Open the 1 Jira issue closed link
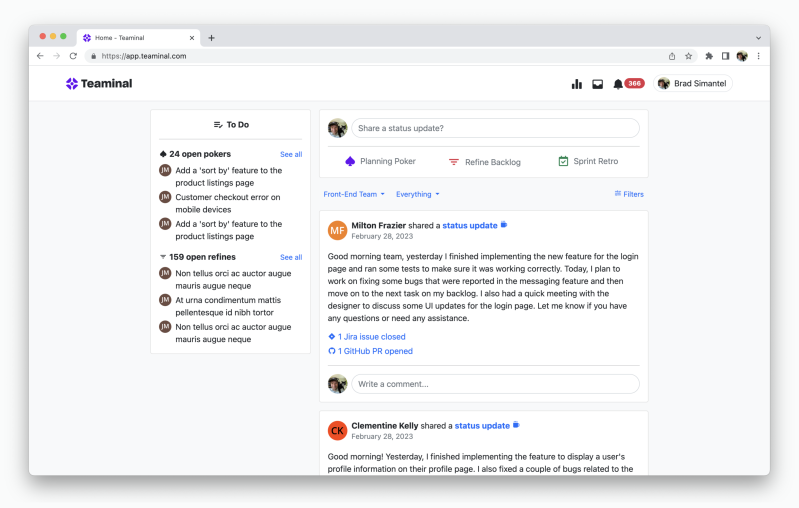 [x=367, y=337]
